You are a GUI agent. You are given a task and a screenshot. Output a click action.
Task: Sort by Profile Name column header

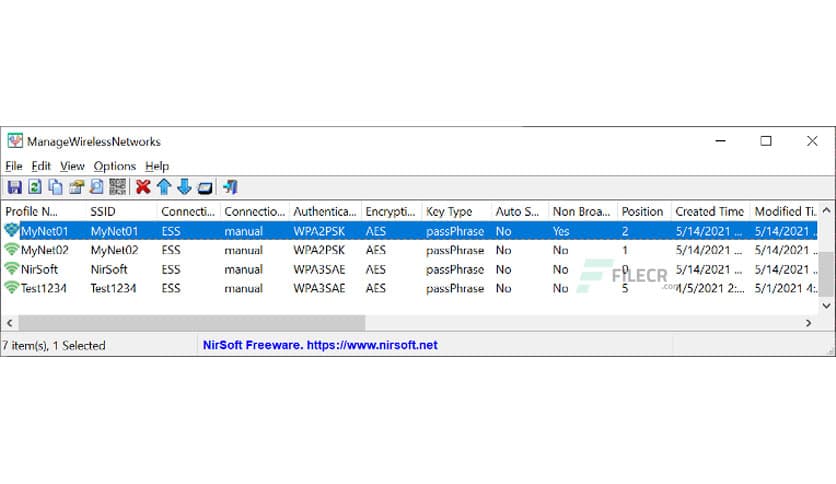click(x=43, y=212)
